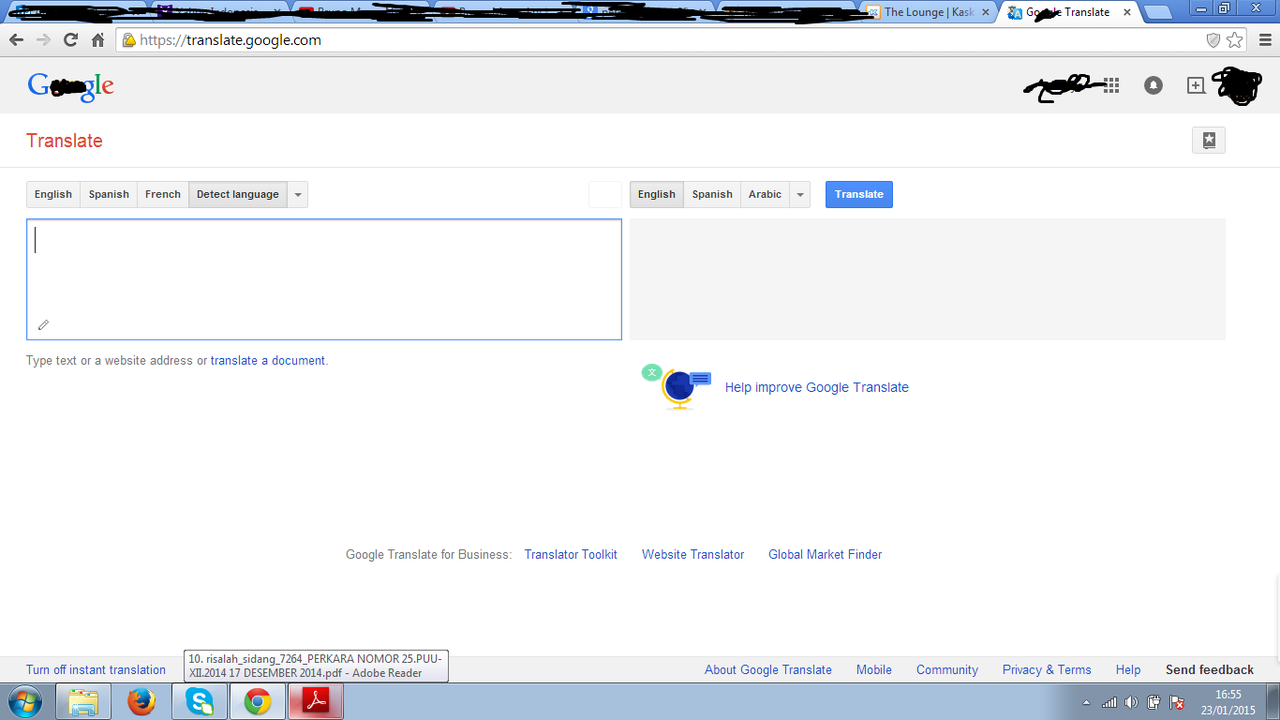The height and width of the screenshot is (720, 1280).
Task: Expand the source language dropdown arrow
Action: (298, 194)
